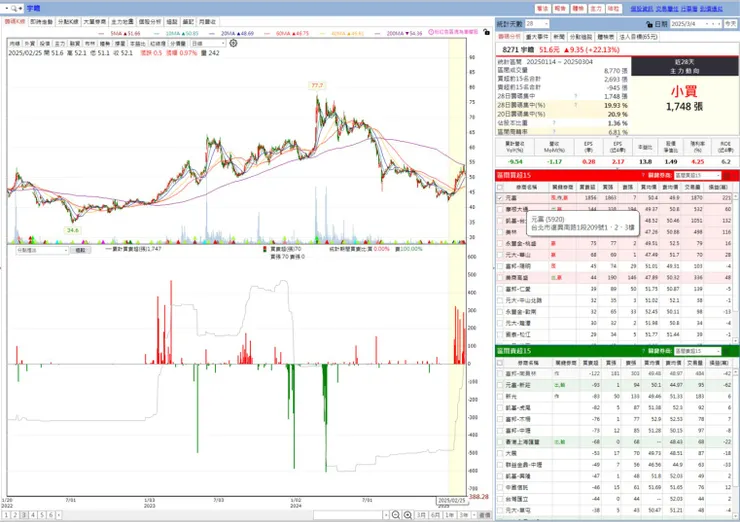
Task: Switch to the 即時走勢 tab
Action: click(x=42, y=22)
